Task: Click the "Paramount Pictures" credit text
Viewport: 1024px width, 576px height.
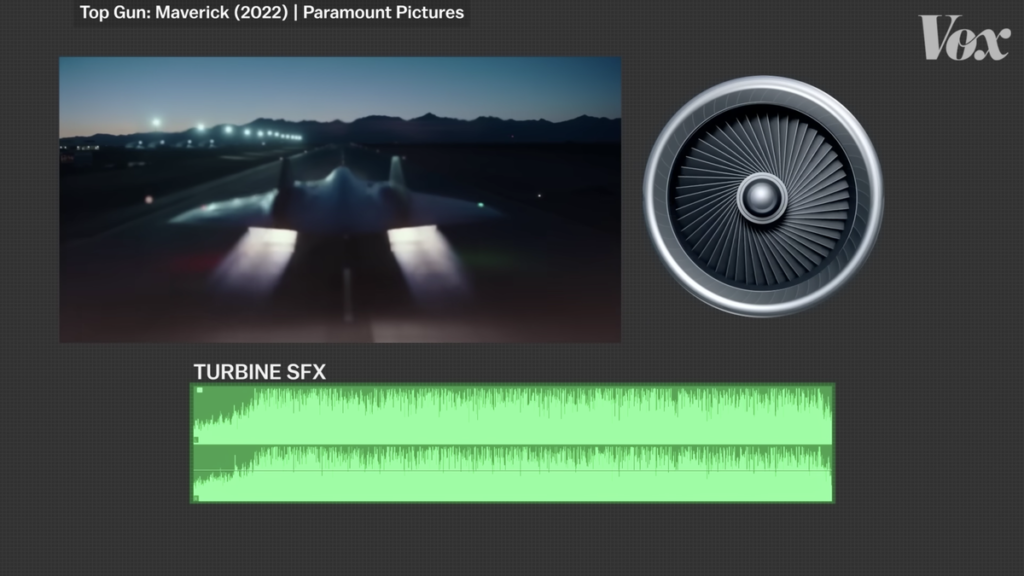Action: (400, 14)
